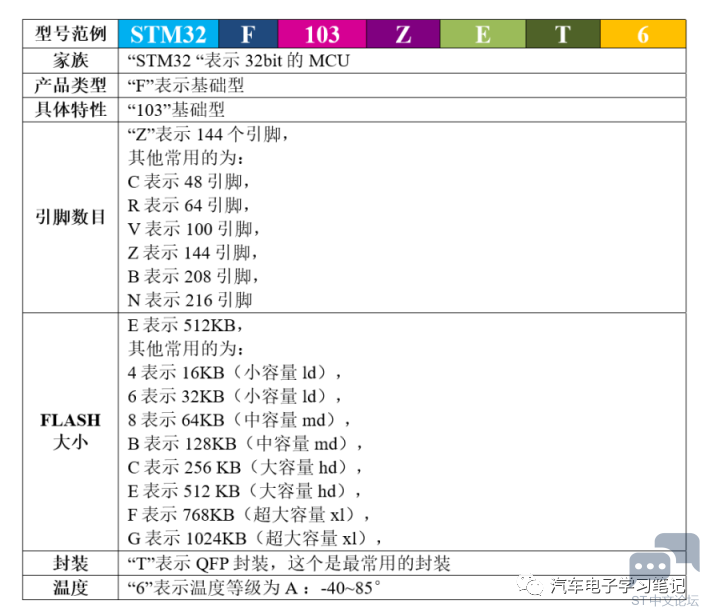Click the text “103”基础型
Screen dimensions: 708x616
click(176, 109)
